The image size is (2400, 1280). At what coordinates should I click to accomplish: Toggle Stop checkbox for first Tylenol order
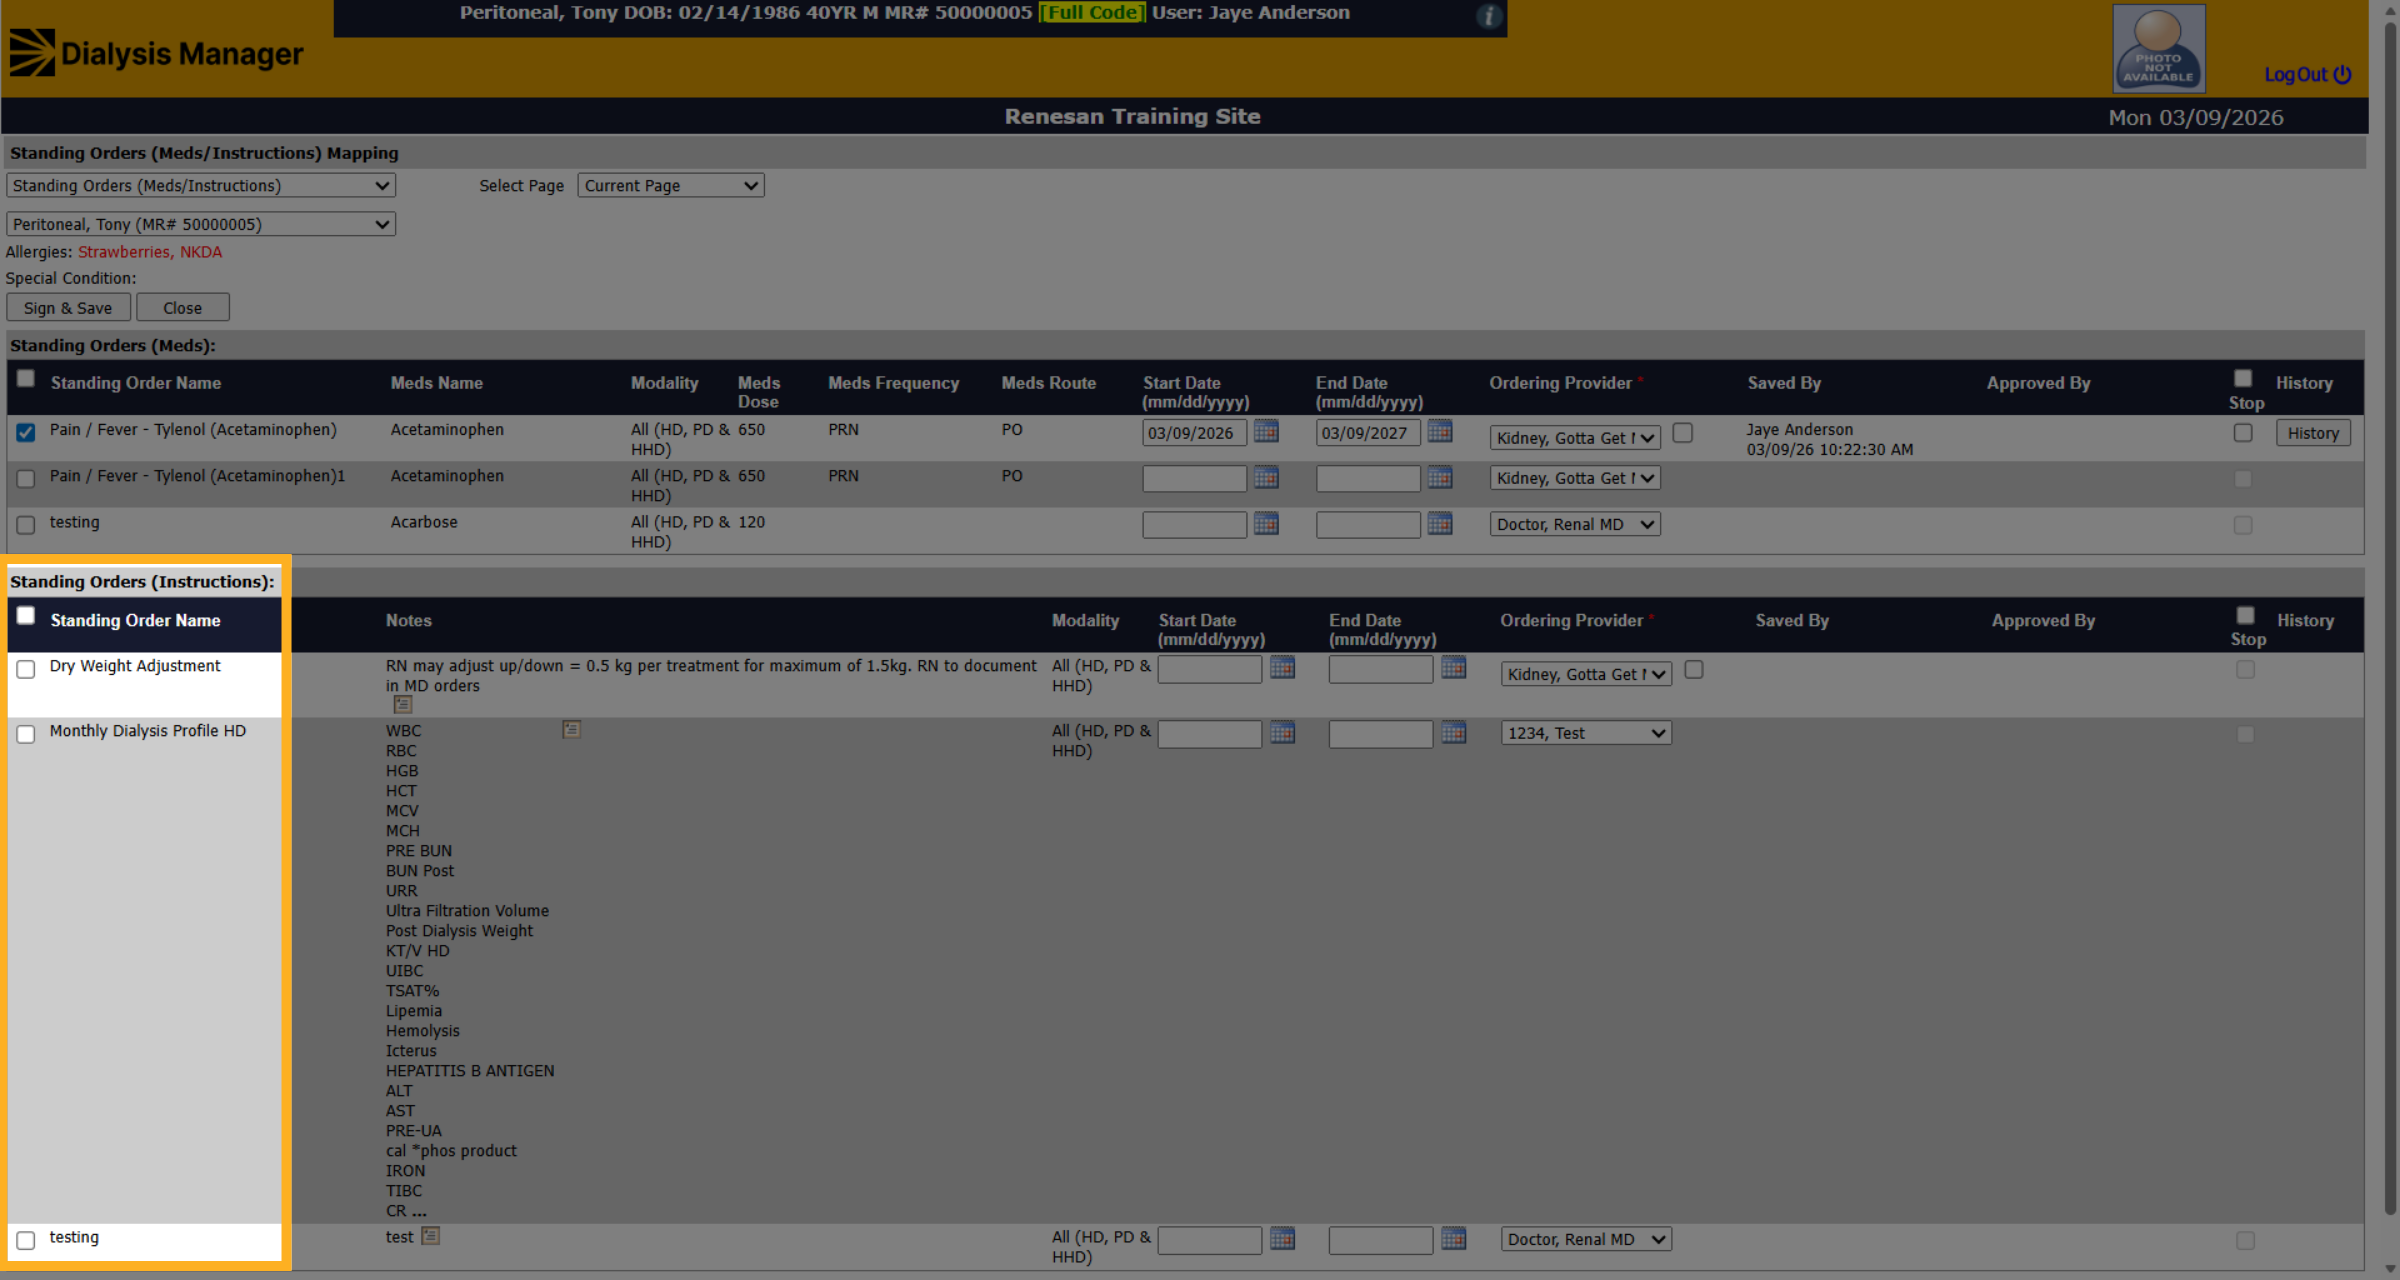2243,433
